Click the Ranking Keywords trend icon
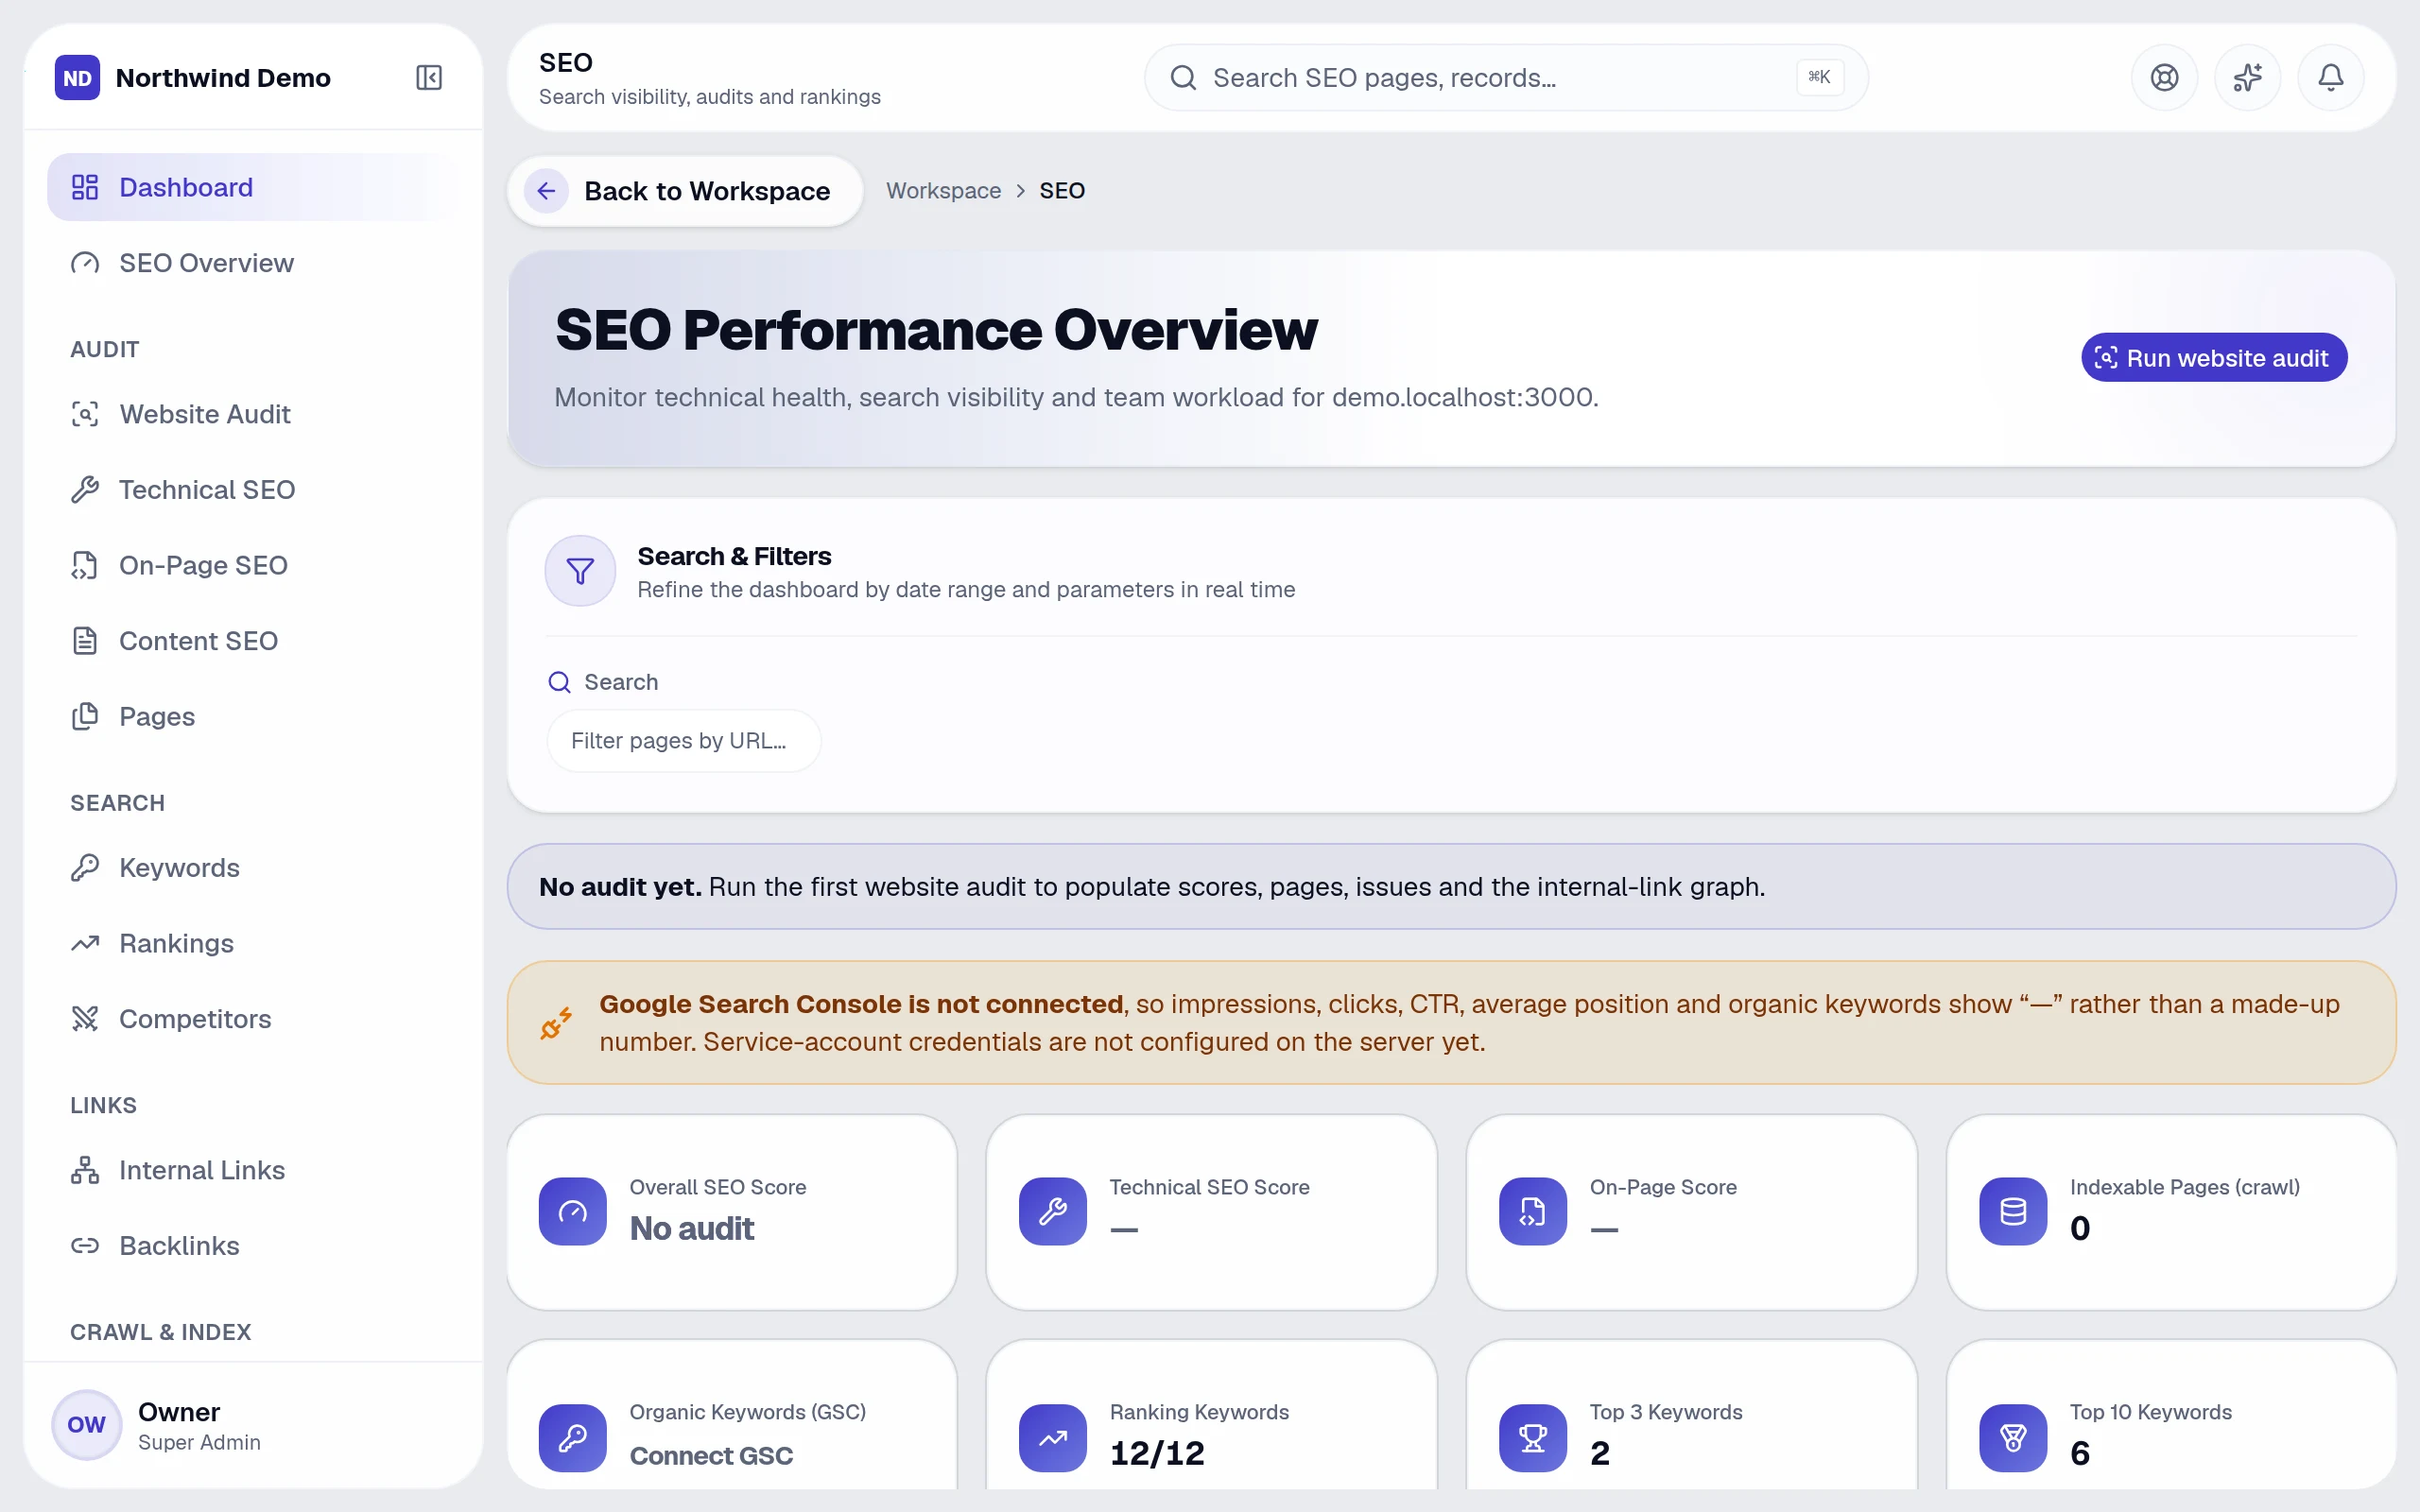The image size is (2420, 1512). [1053, 1438]
